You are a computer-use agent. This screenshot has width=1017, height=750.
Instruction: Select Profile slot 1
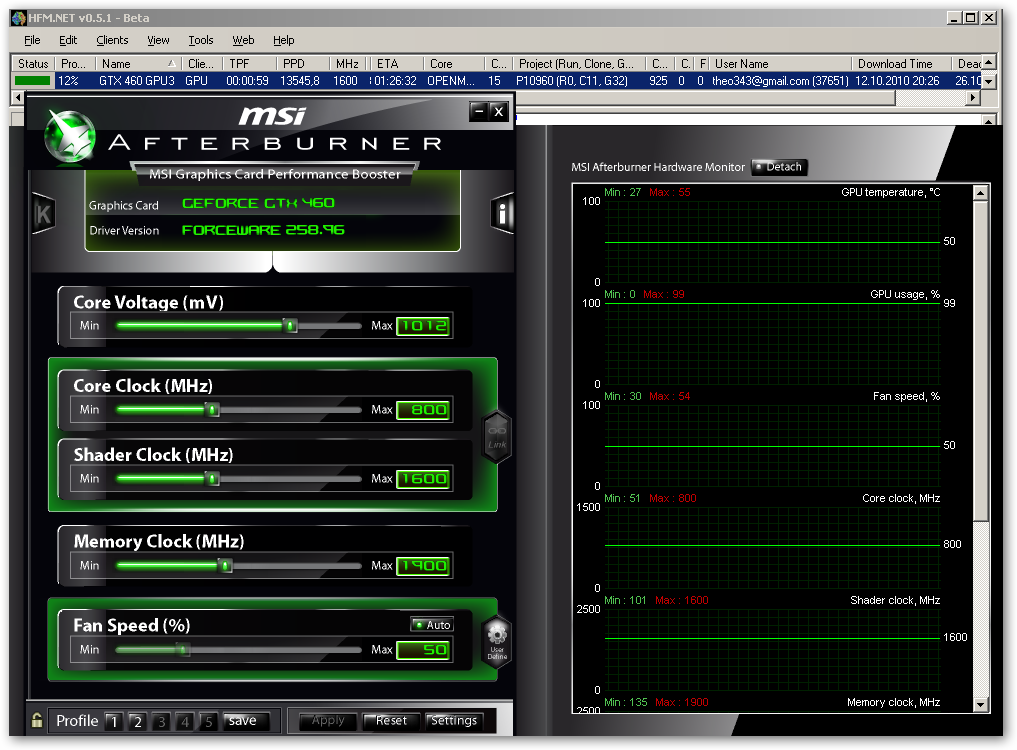coord(114,721)
